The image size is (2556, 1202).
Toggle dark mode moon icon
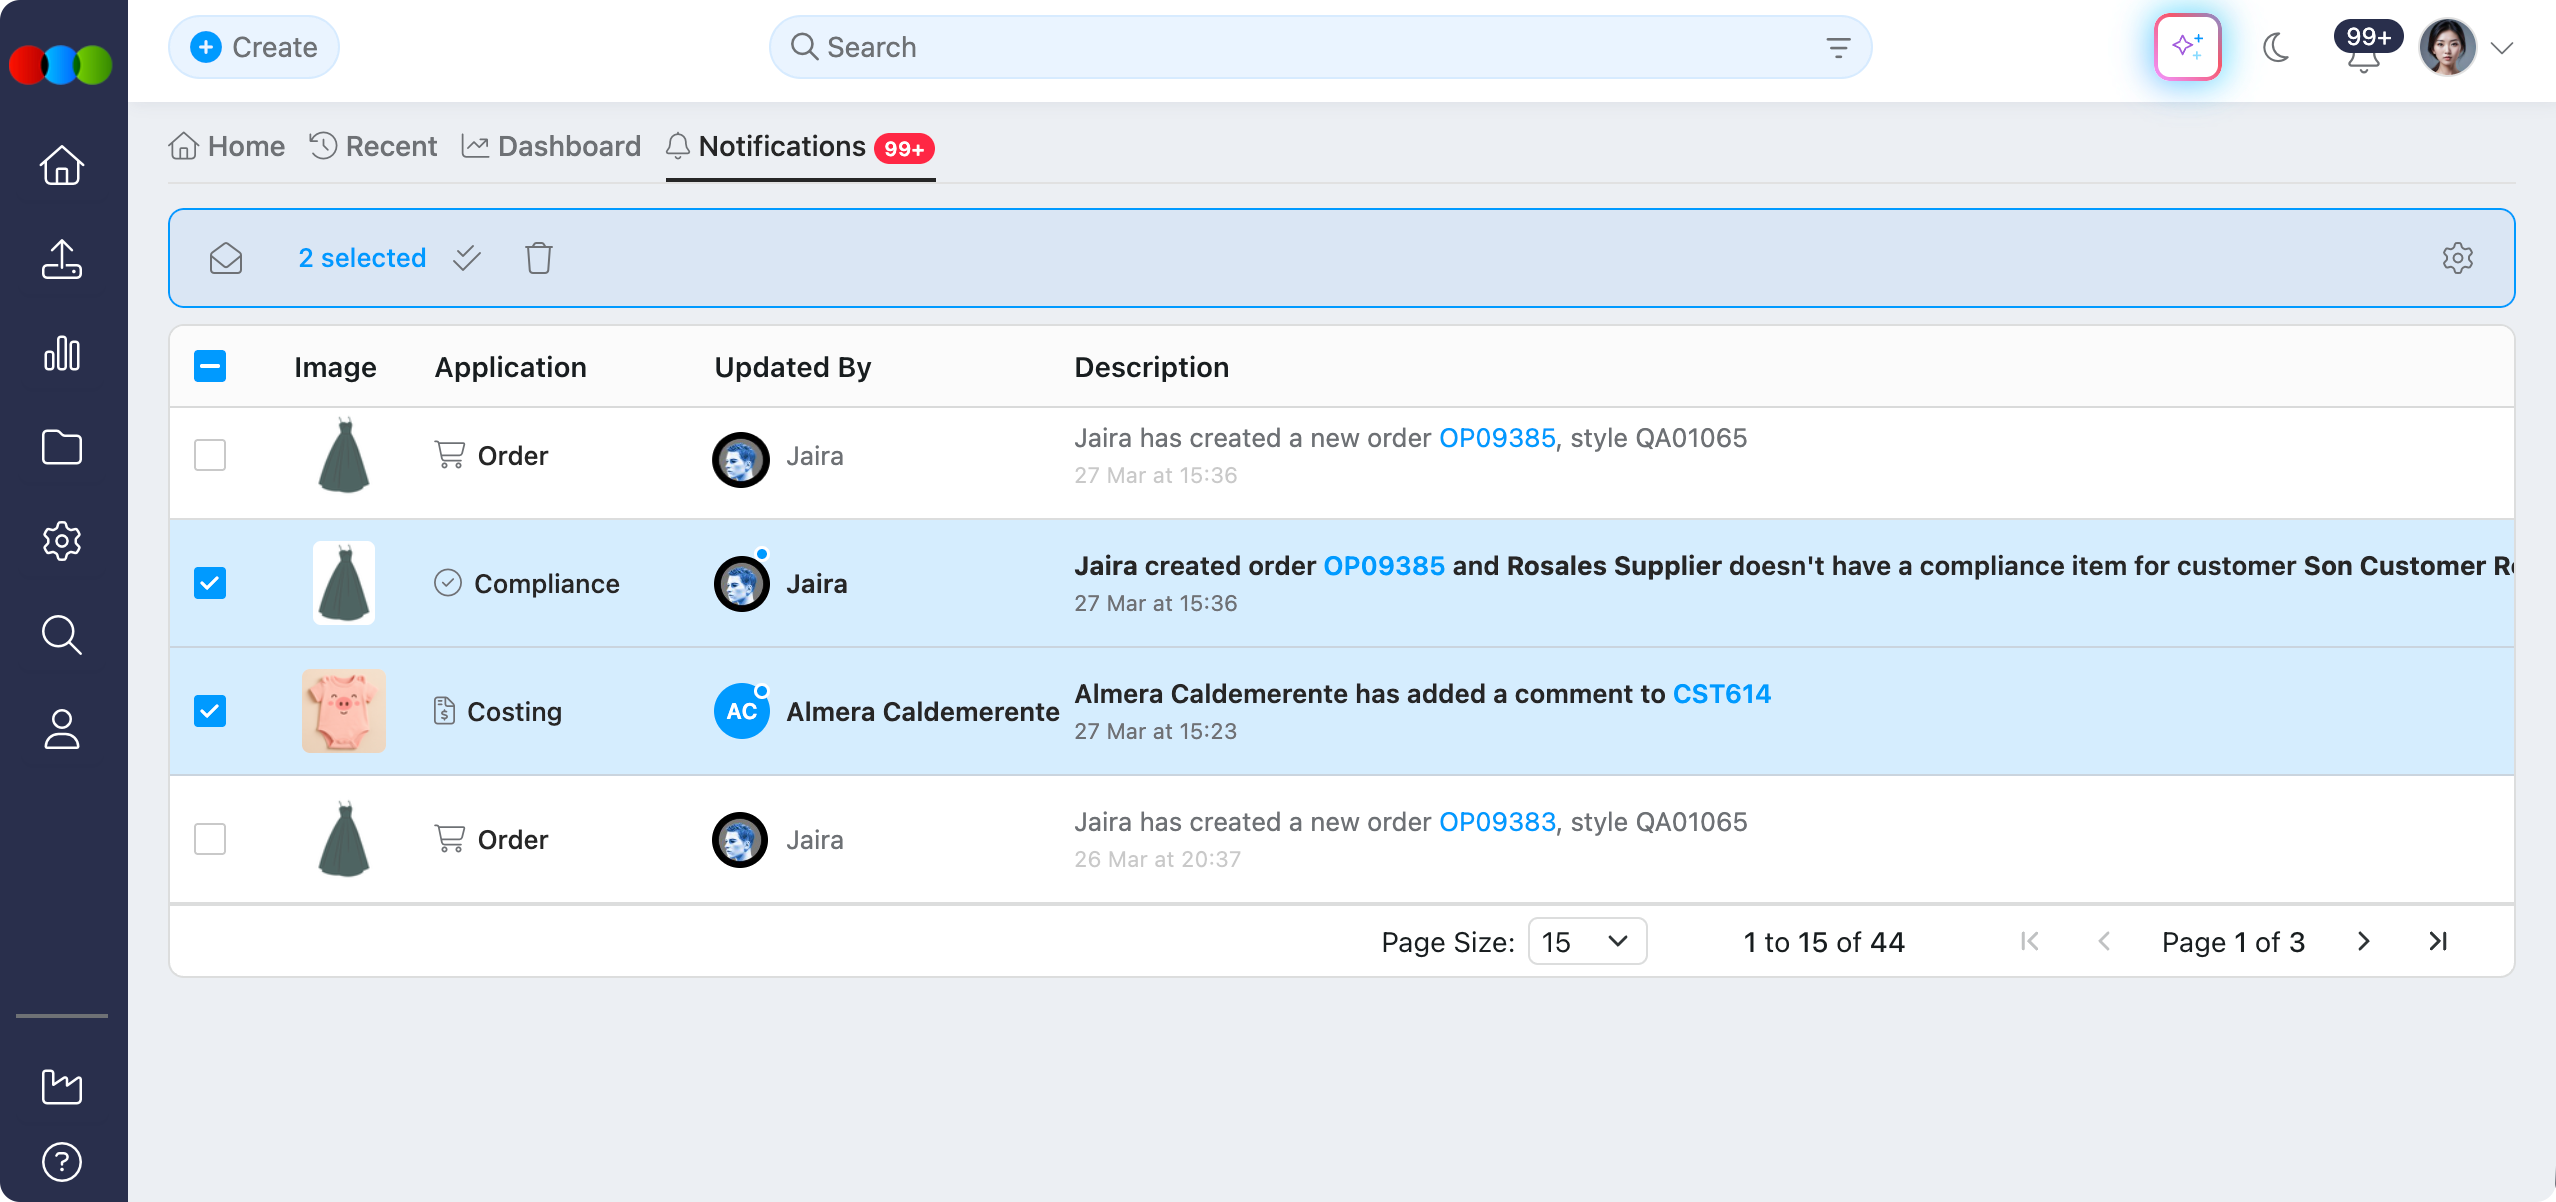pos(2276,47)
